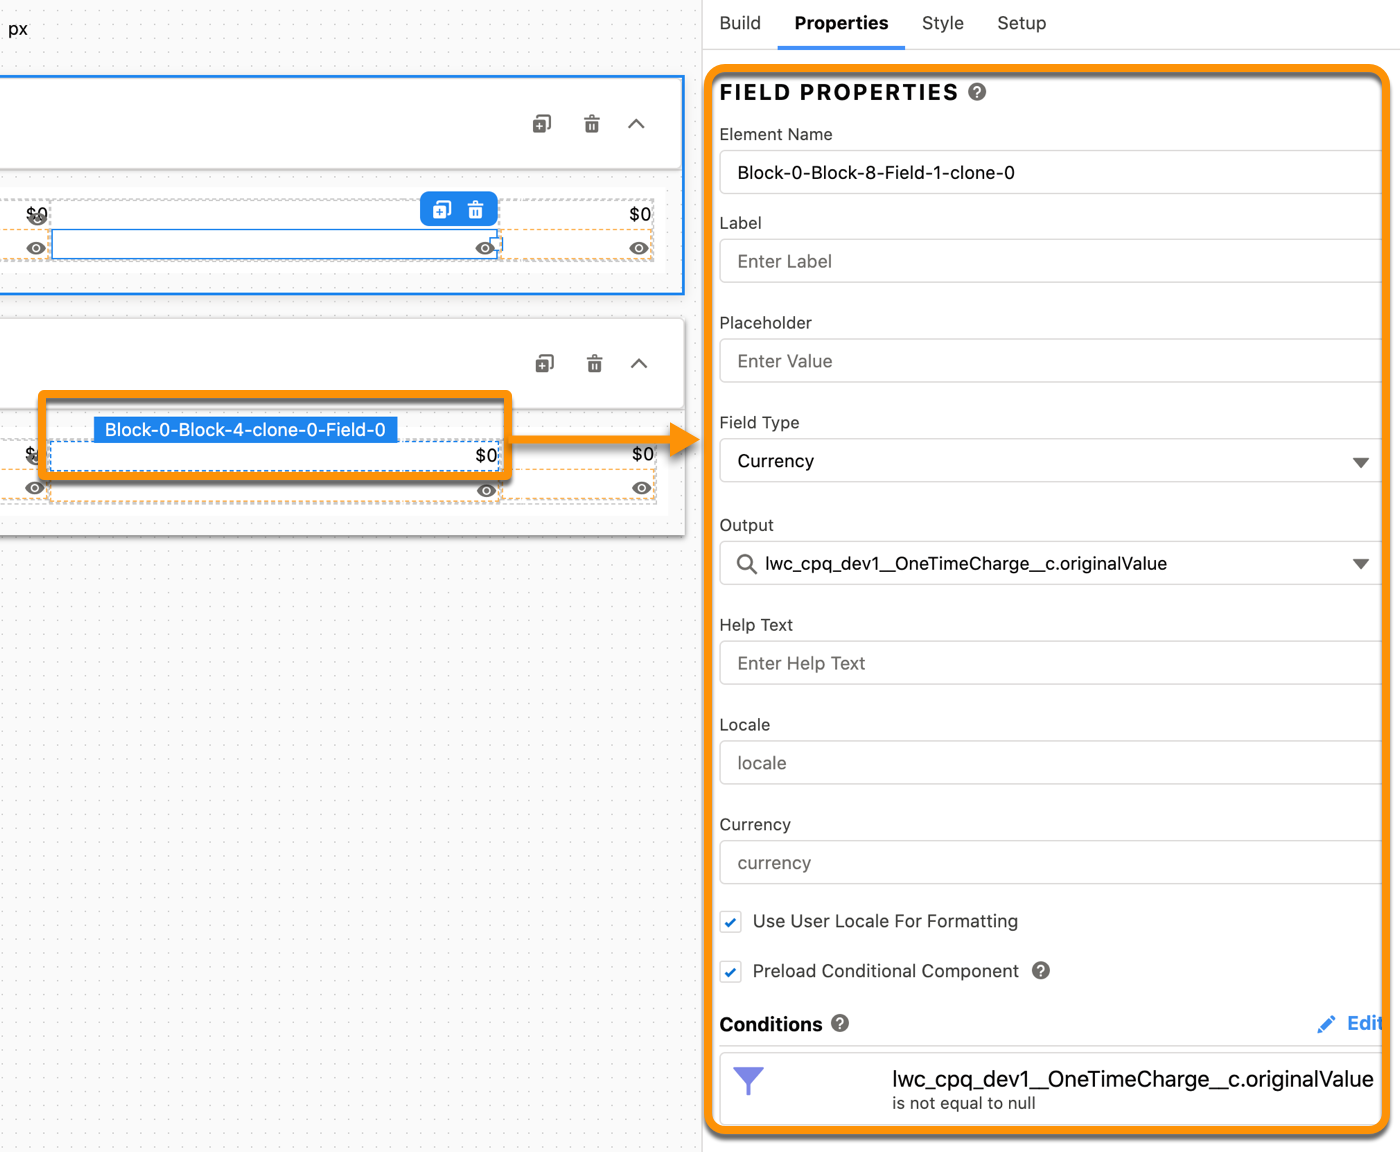
Task: Click the Enter Label input field
Action: point(1050,261)
